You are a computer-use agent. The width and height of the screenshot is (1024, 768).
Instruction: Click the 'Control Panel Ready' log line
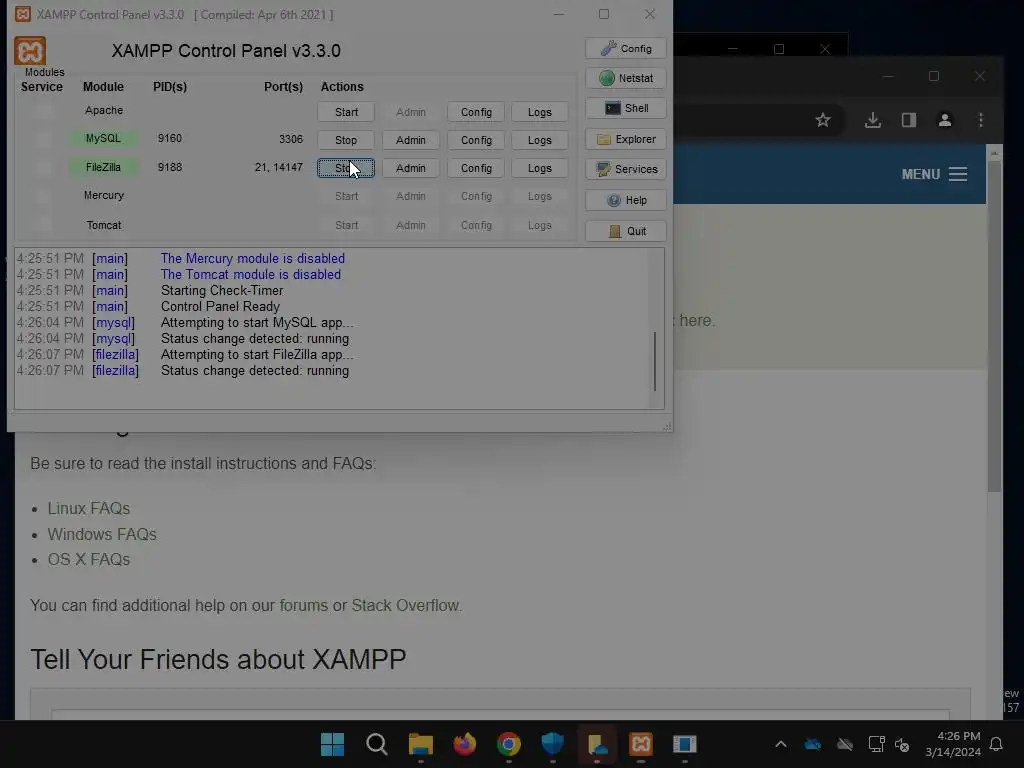point(220,306)
